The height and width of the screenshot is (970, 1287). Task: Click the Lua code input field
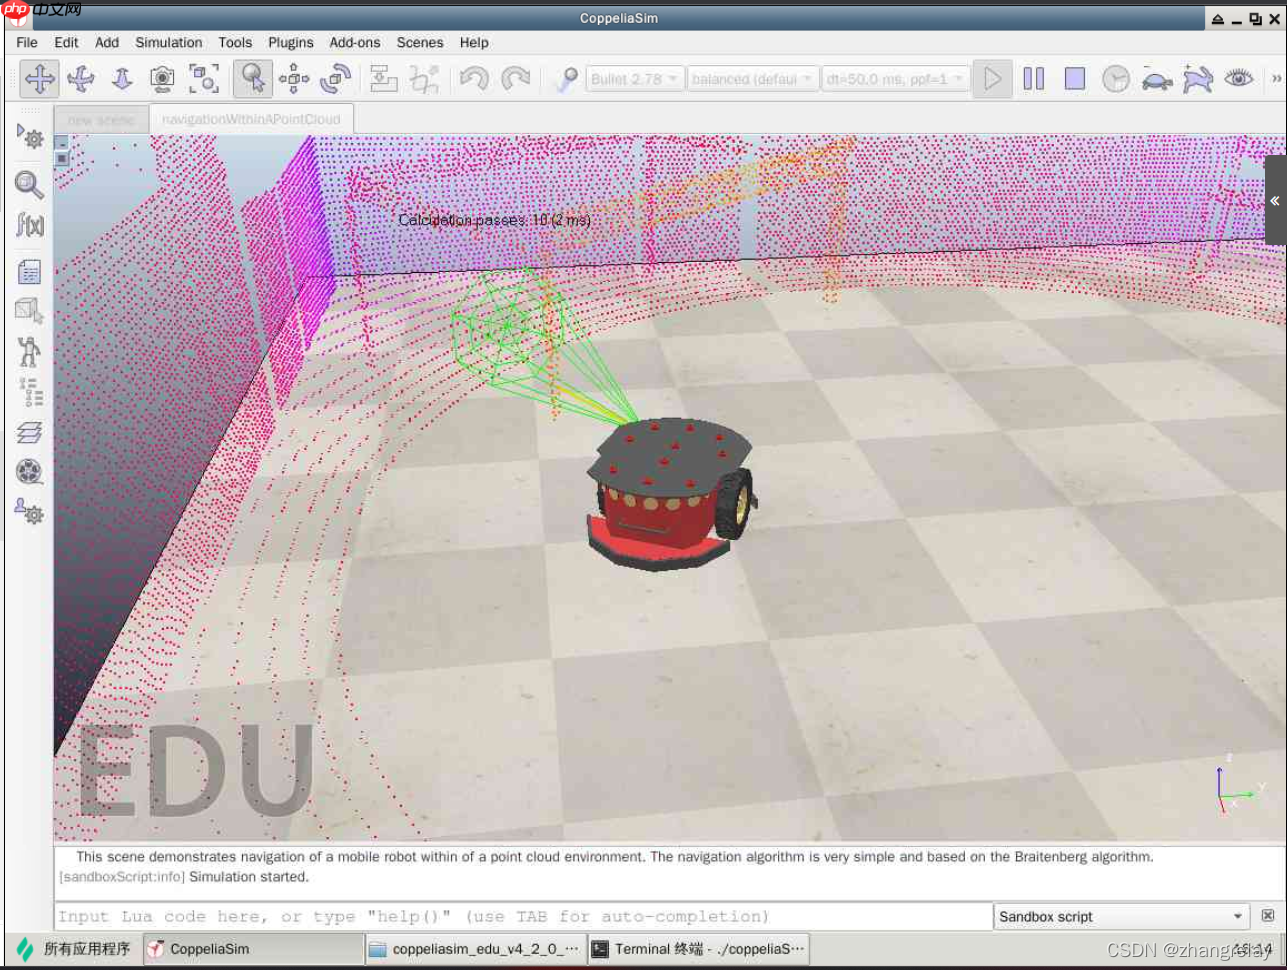(522, 916)
